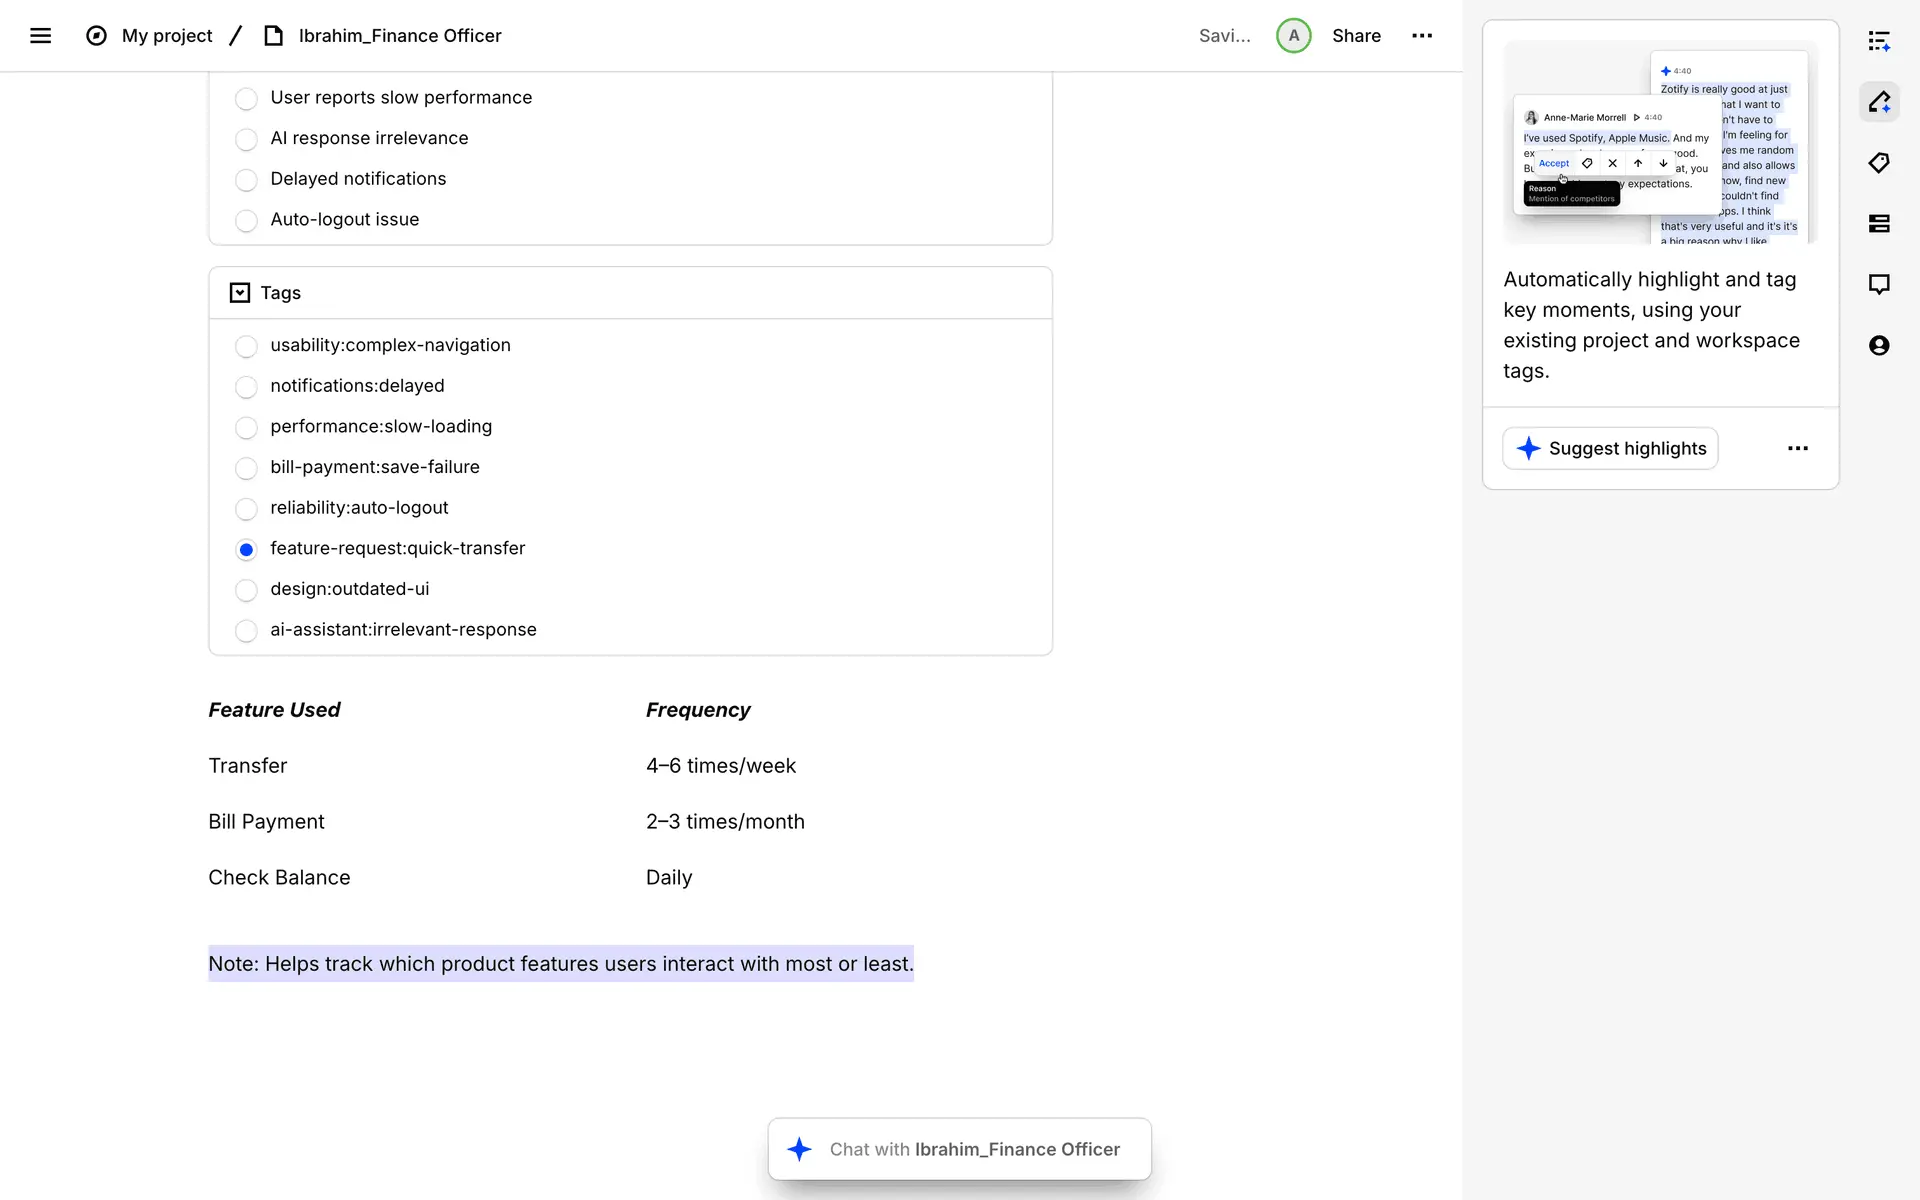Click the Share button
1920x1200 pixels.
1356,36
